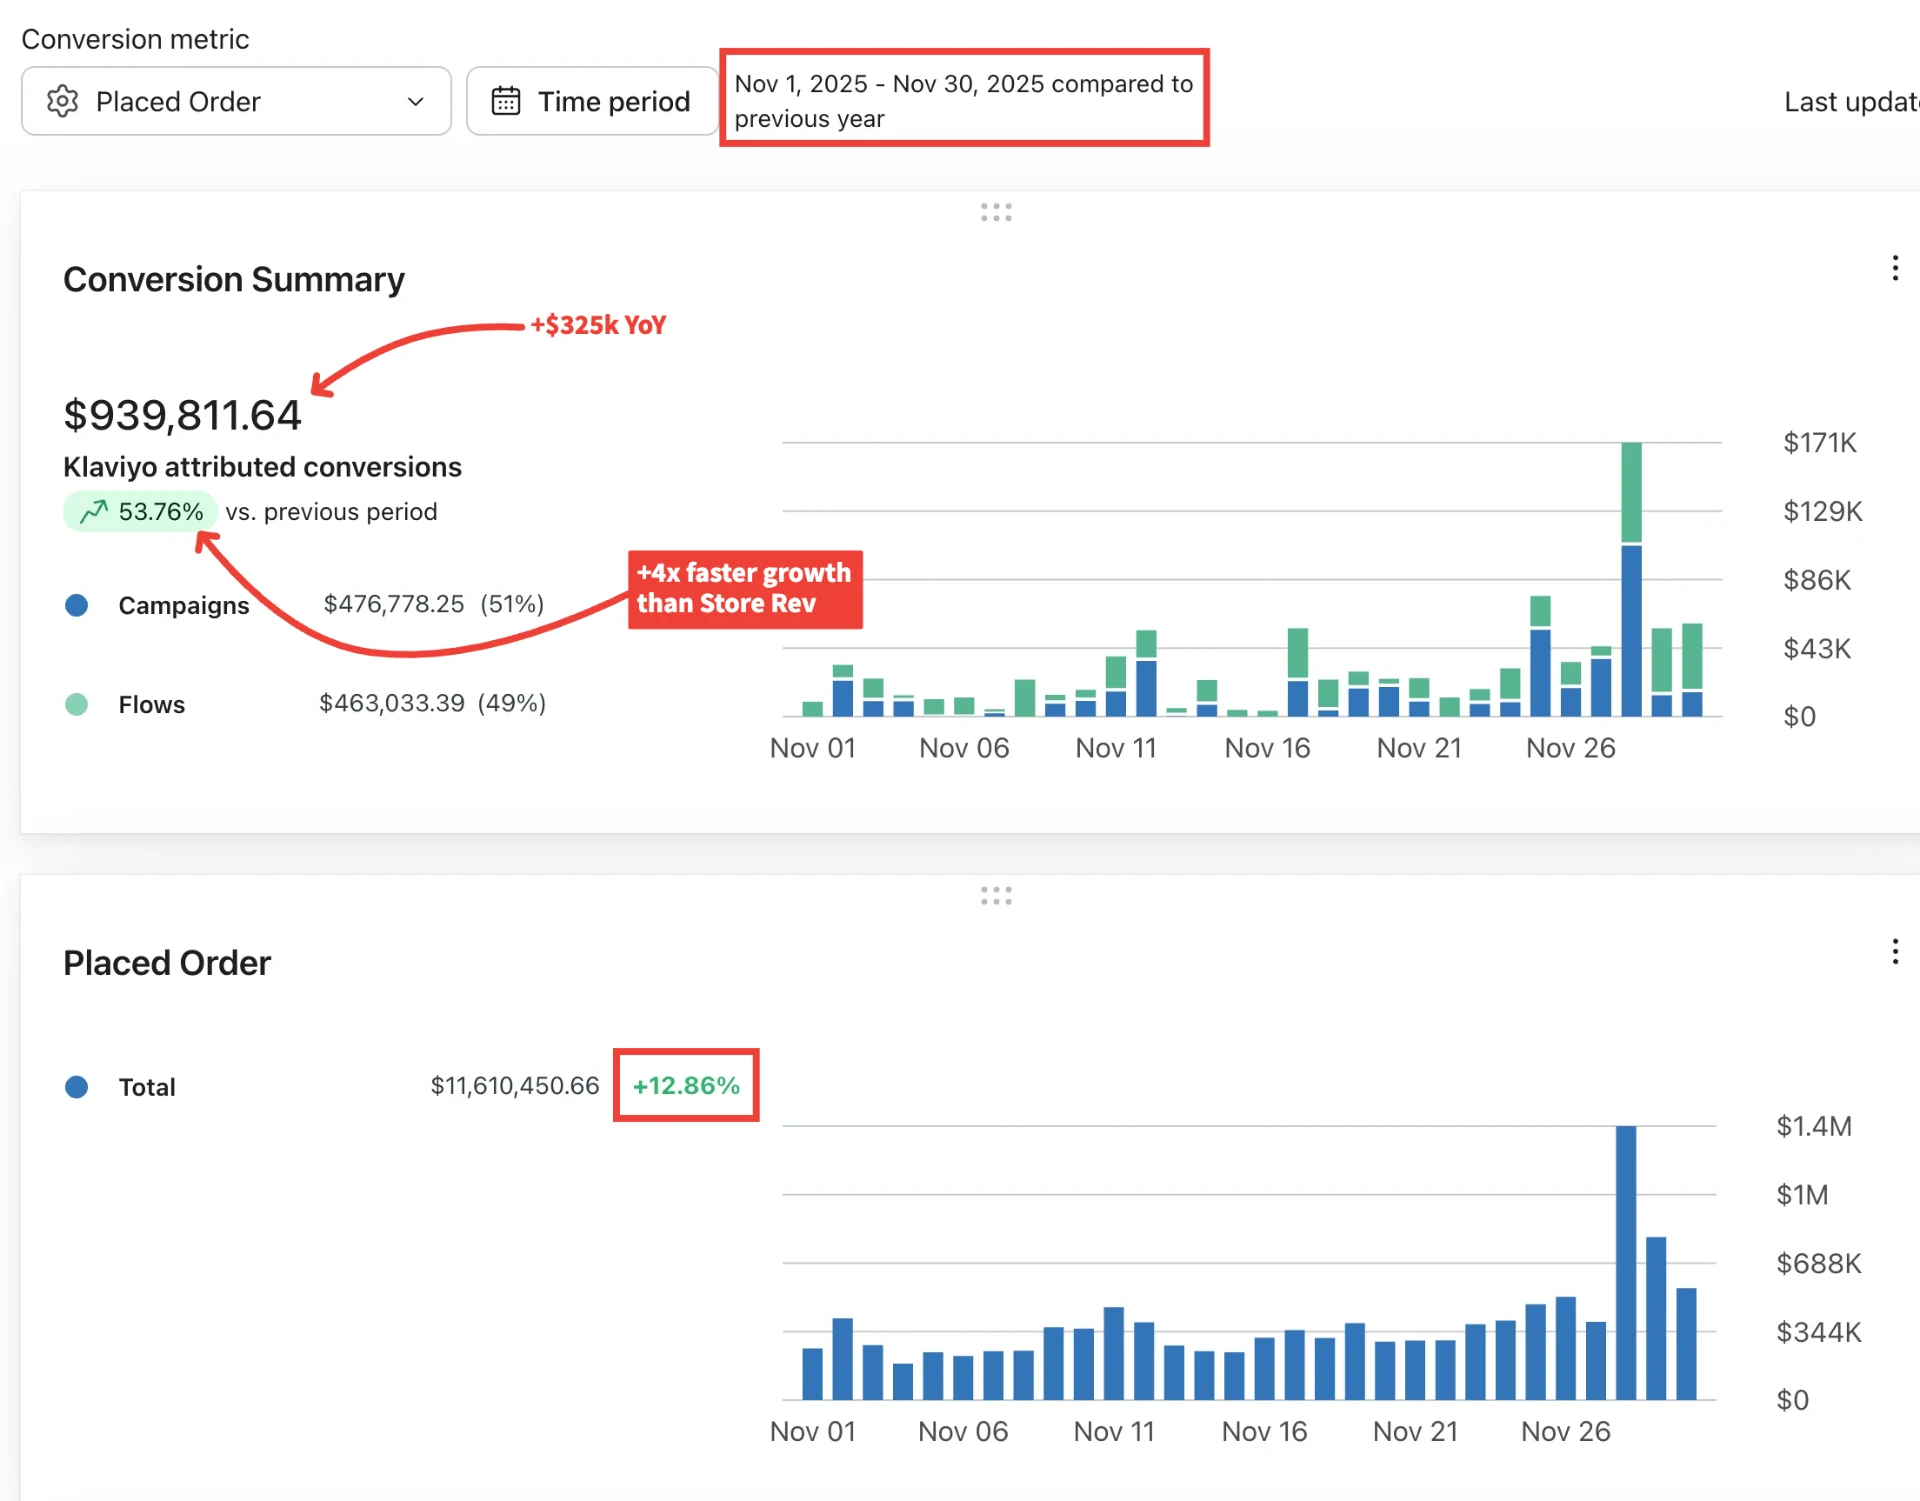This screenshot has width=1920, height=1501.
Task: Click Nov 26 label on Conversion Summary axis
Action: [x=1570, y=748]
